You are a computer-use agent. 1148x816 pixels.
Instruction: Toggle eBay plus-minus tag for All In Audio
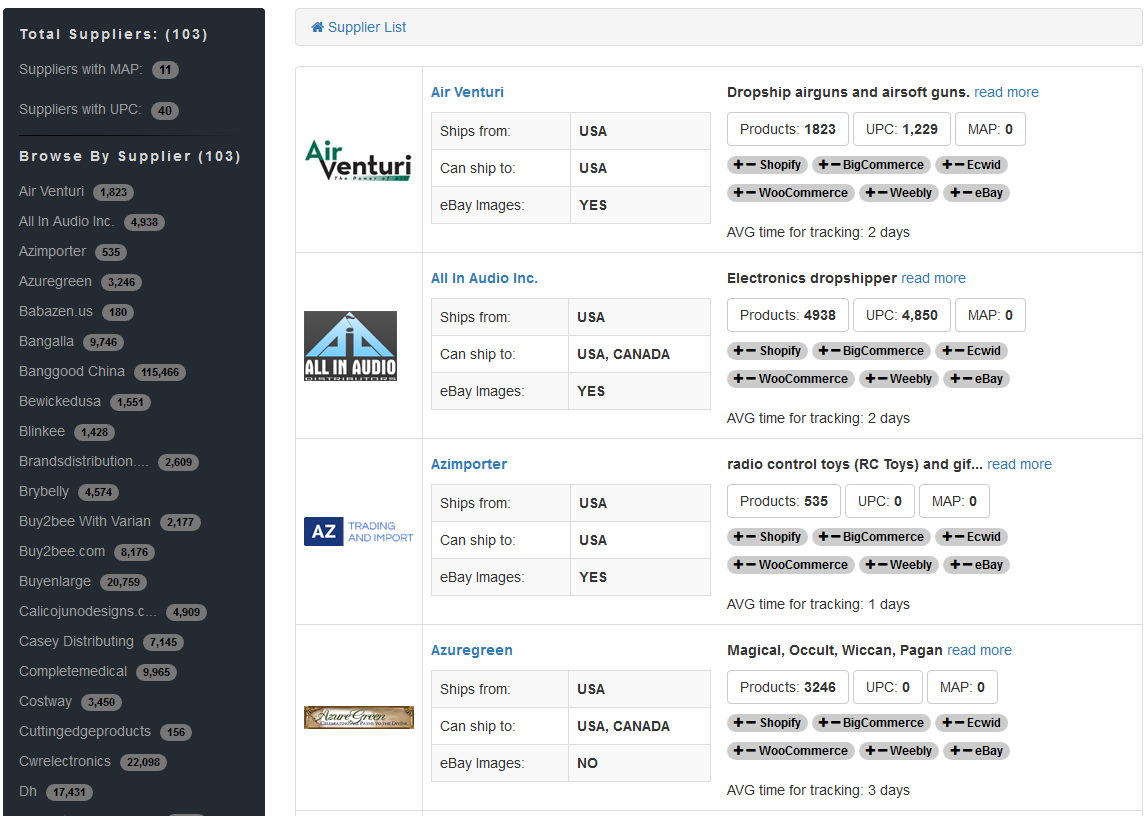tap(976, 379)
